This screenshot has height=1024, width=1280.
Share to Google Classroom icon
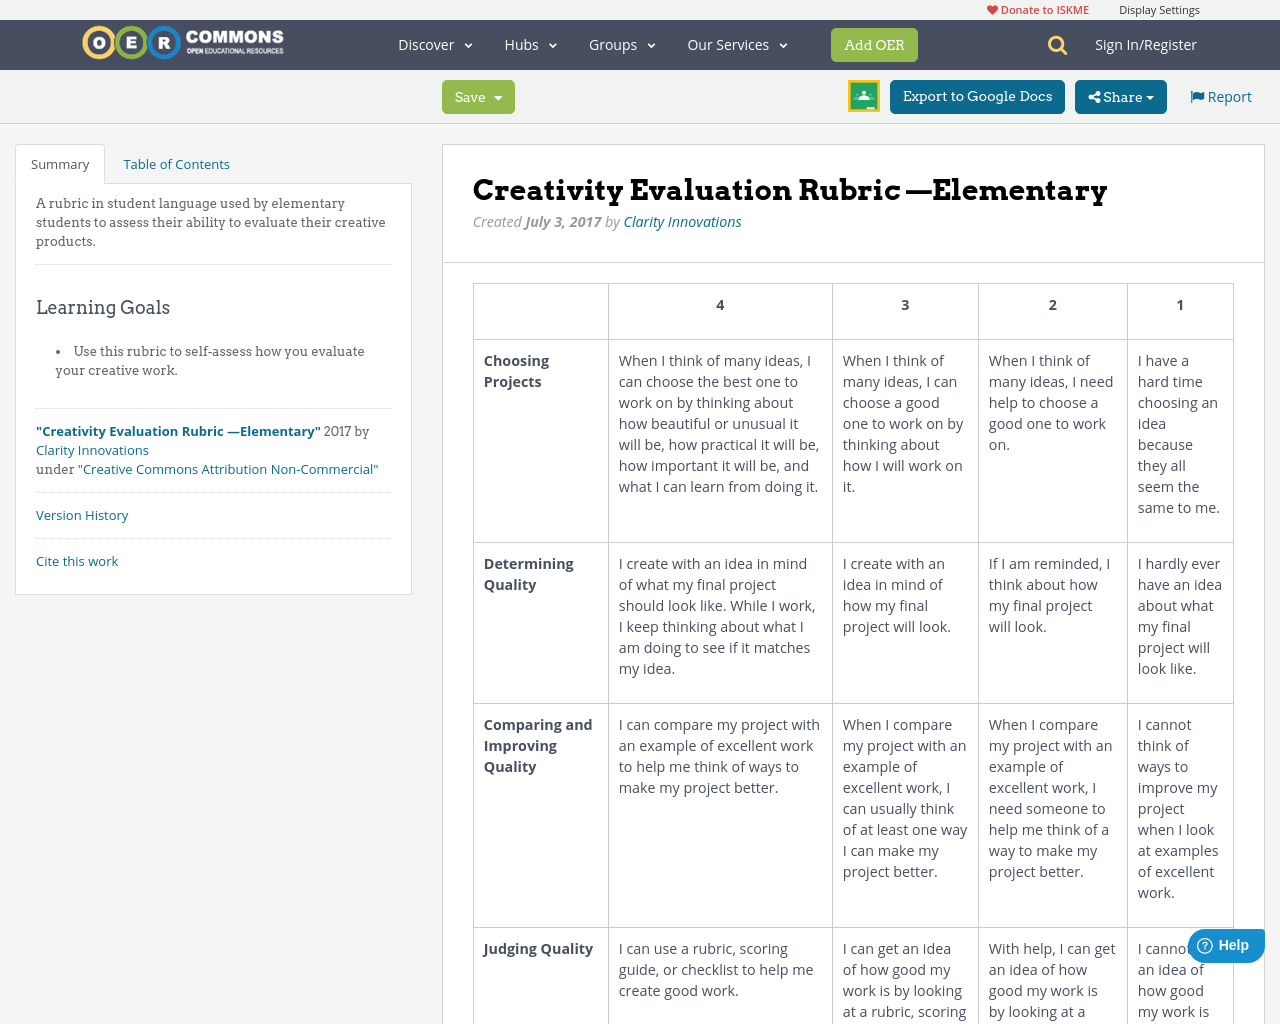pyautogui.click(x=863, y=95)
